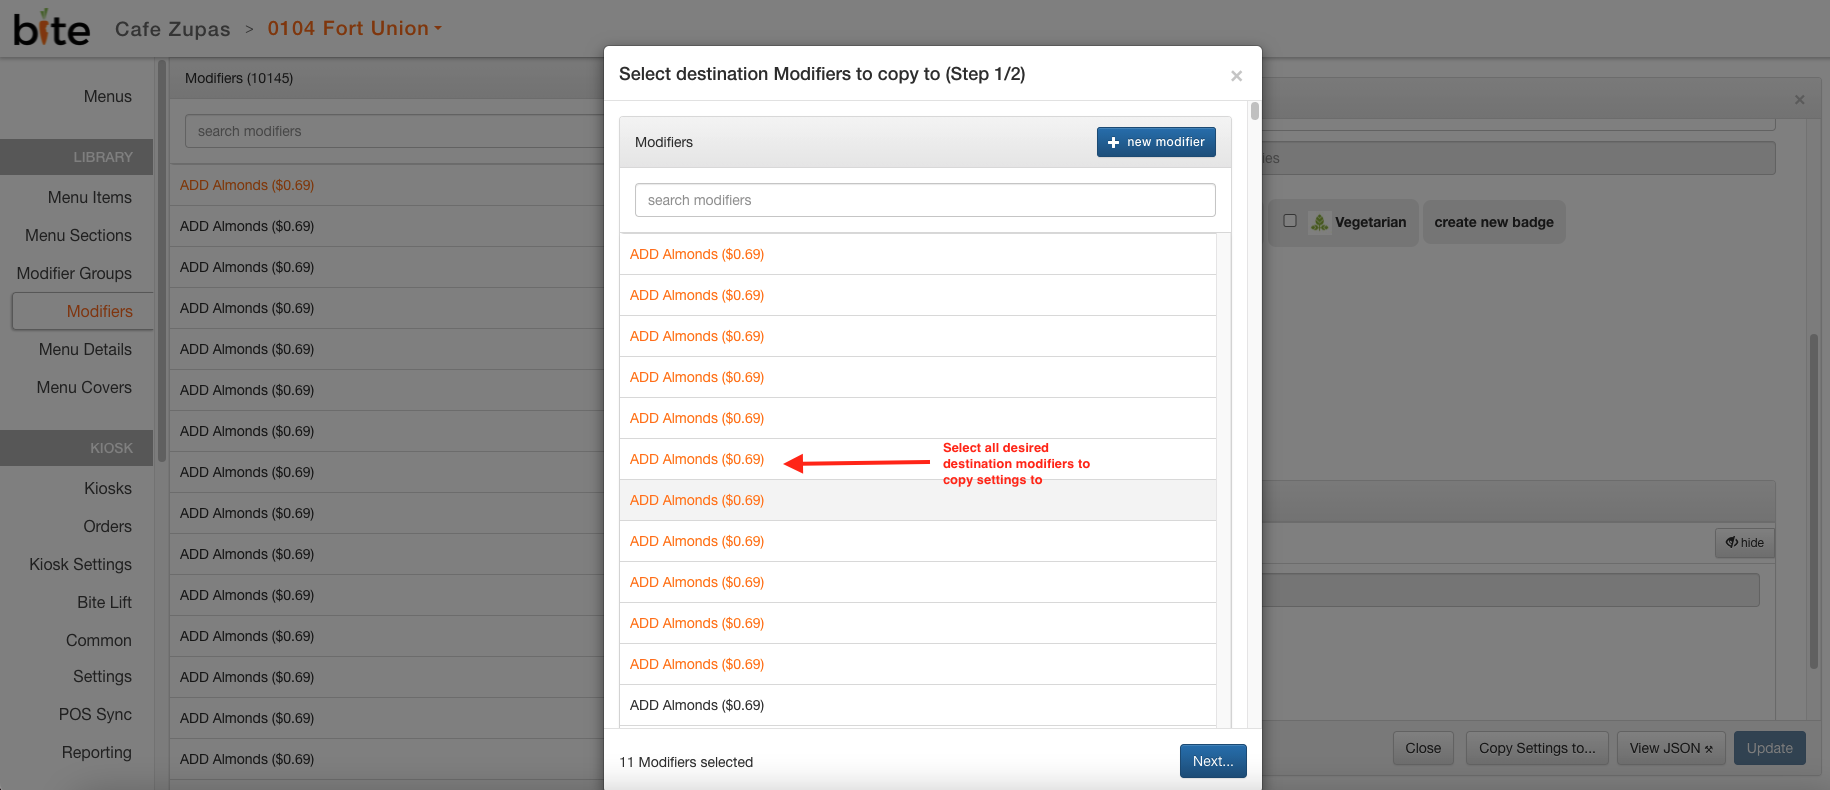1830x790 pixels.
Task: Open the 0104 Fort Union location dropdown
Action: pyautogui.click(x=354, y=29)
